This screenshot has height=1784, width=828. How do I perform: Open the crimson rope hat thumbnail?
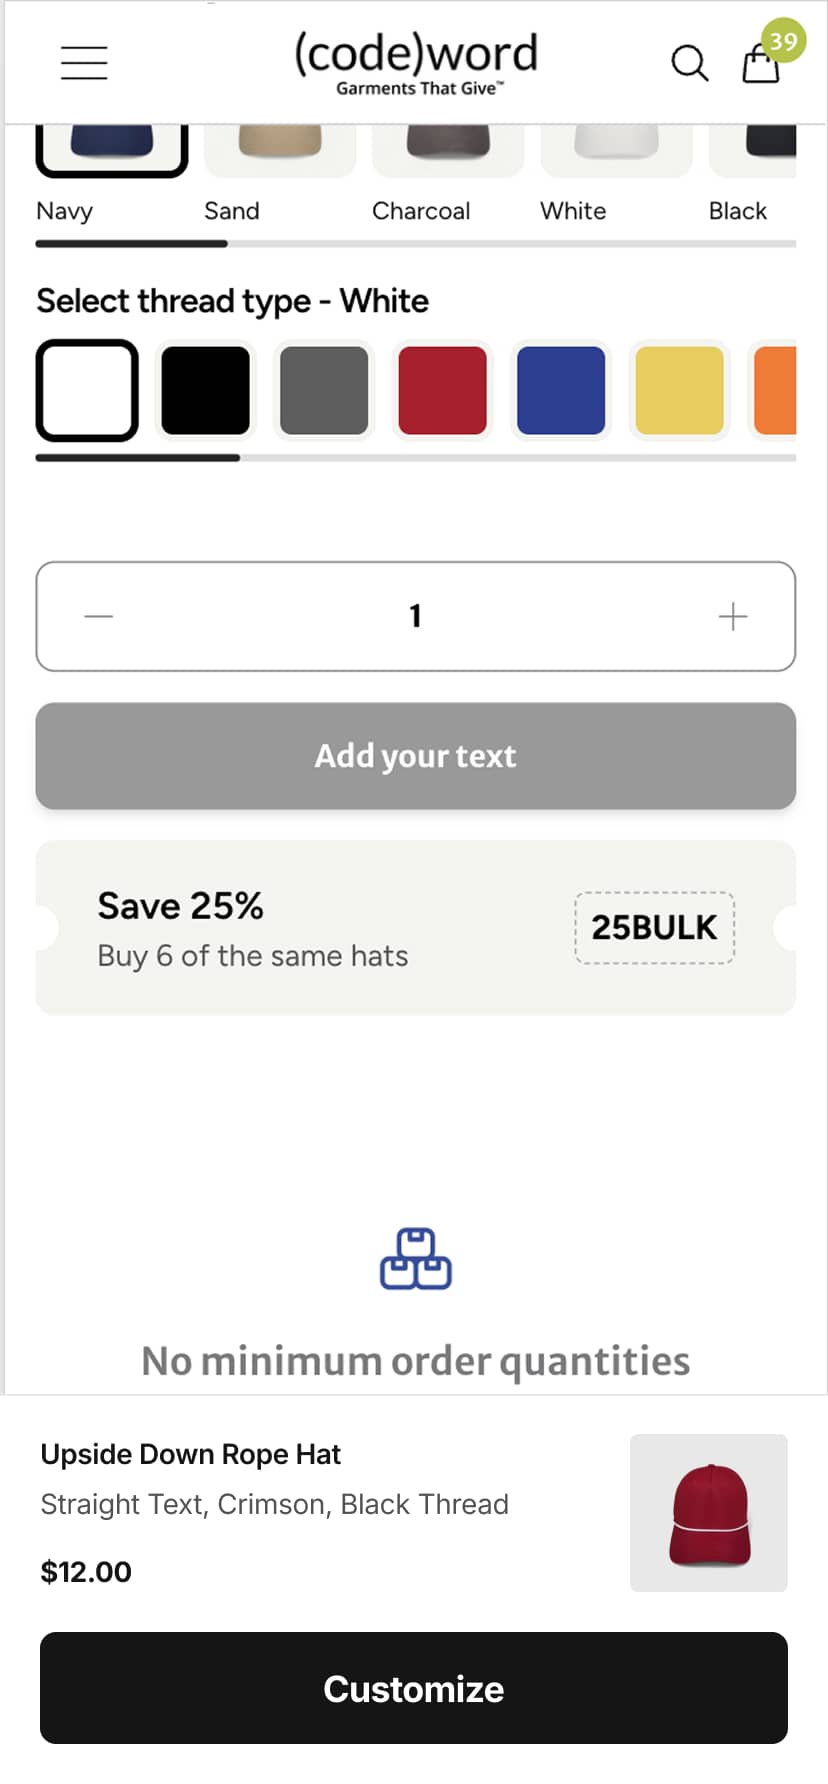pos(708,1512)
